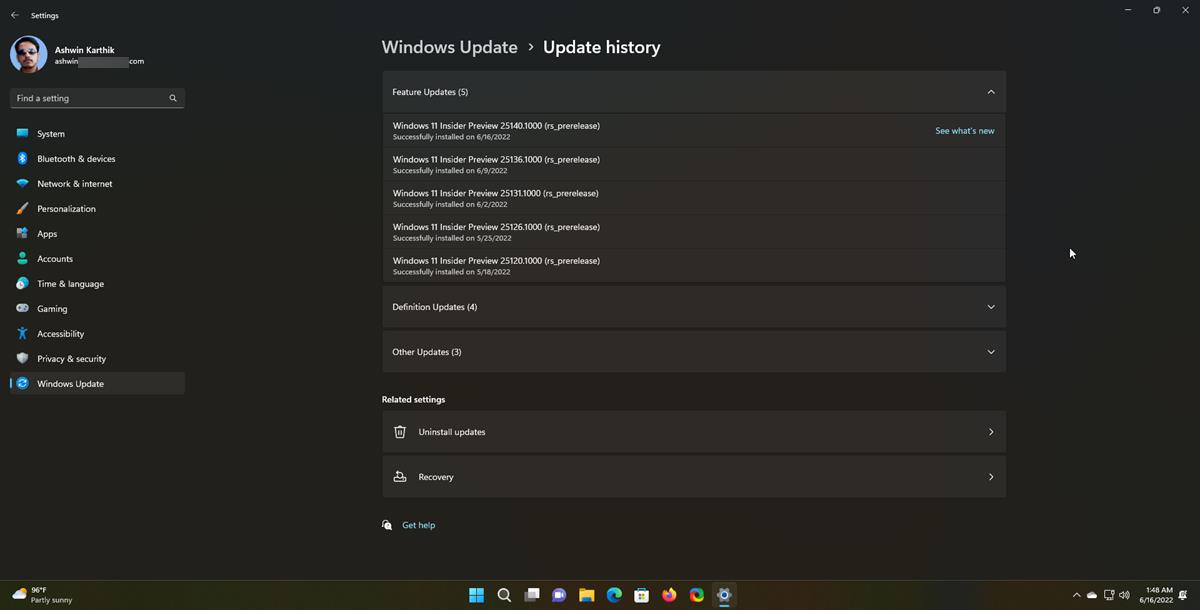
Task: Select the Gaming icon in the sidebar
Action: point(23,308)
